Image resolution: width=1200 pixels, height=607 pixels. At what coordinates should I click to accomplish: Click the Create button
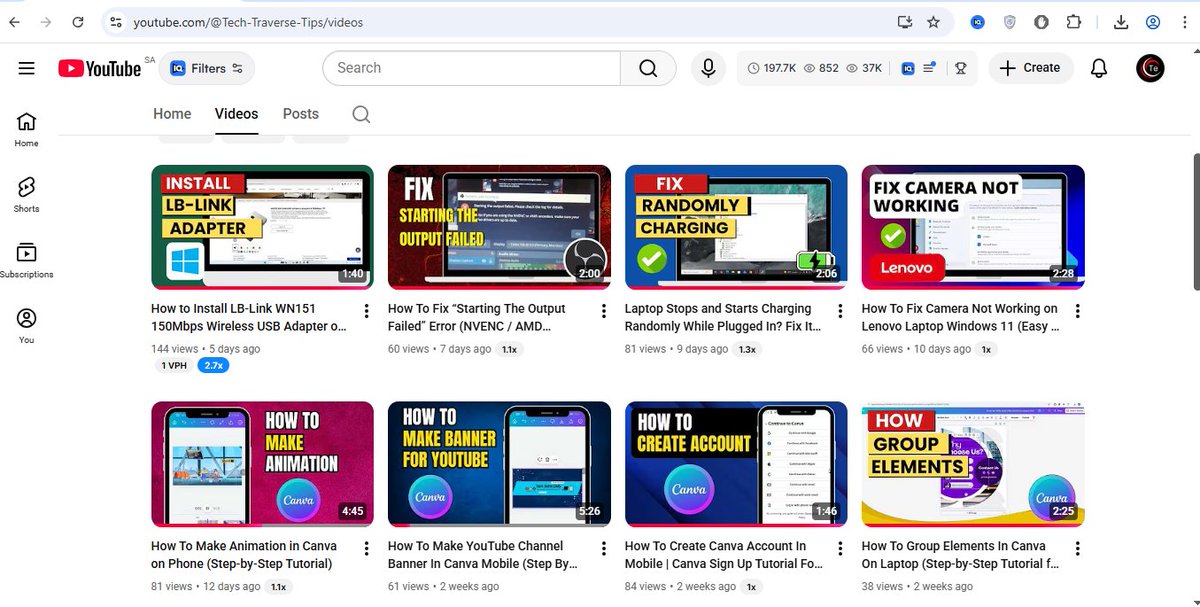(1030, 68)
